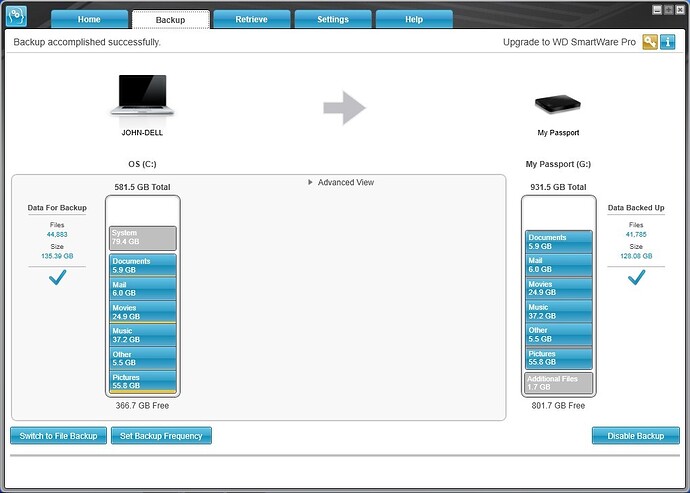Viewport: 690px width, 493px height.
Task: Click the Additional Files 1.7 GB block
Action: (x=558, y=383)
